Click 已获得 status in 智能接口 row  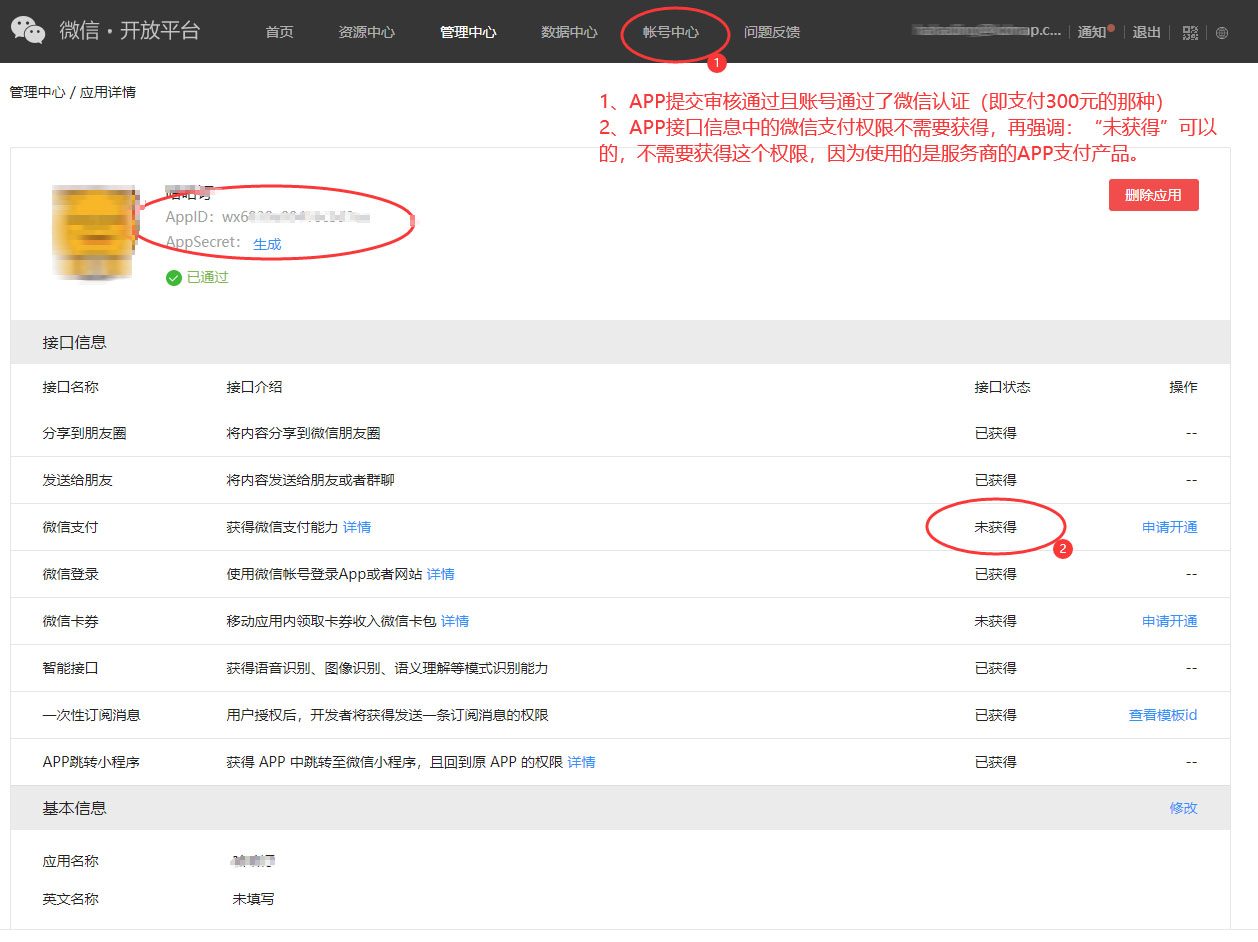tap(996, 668)
